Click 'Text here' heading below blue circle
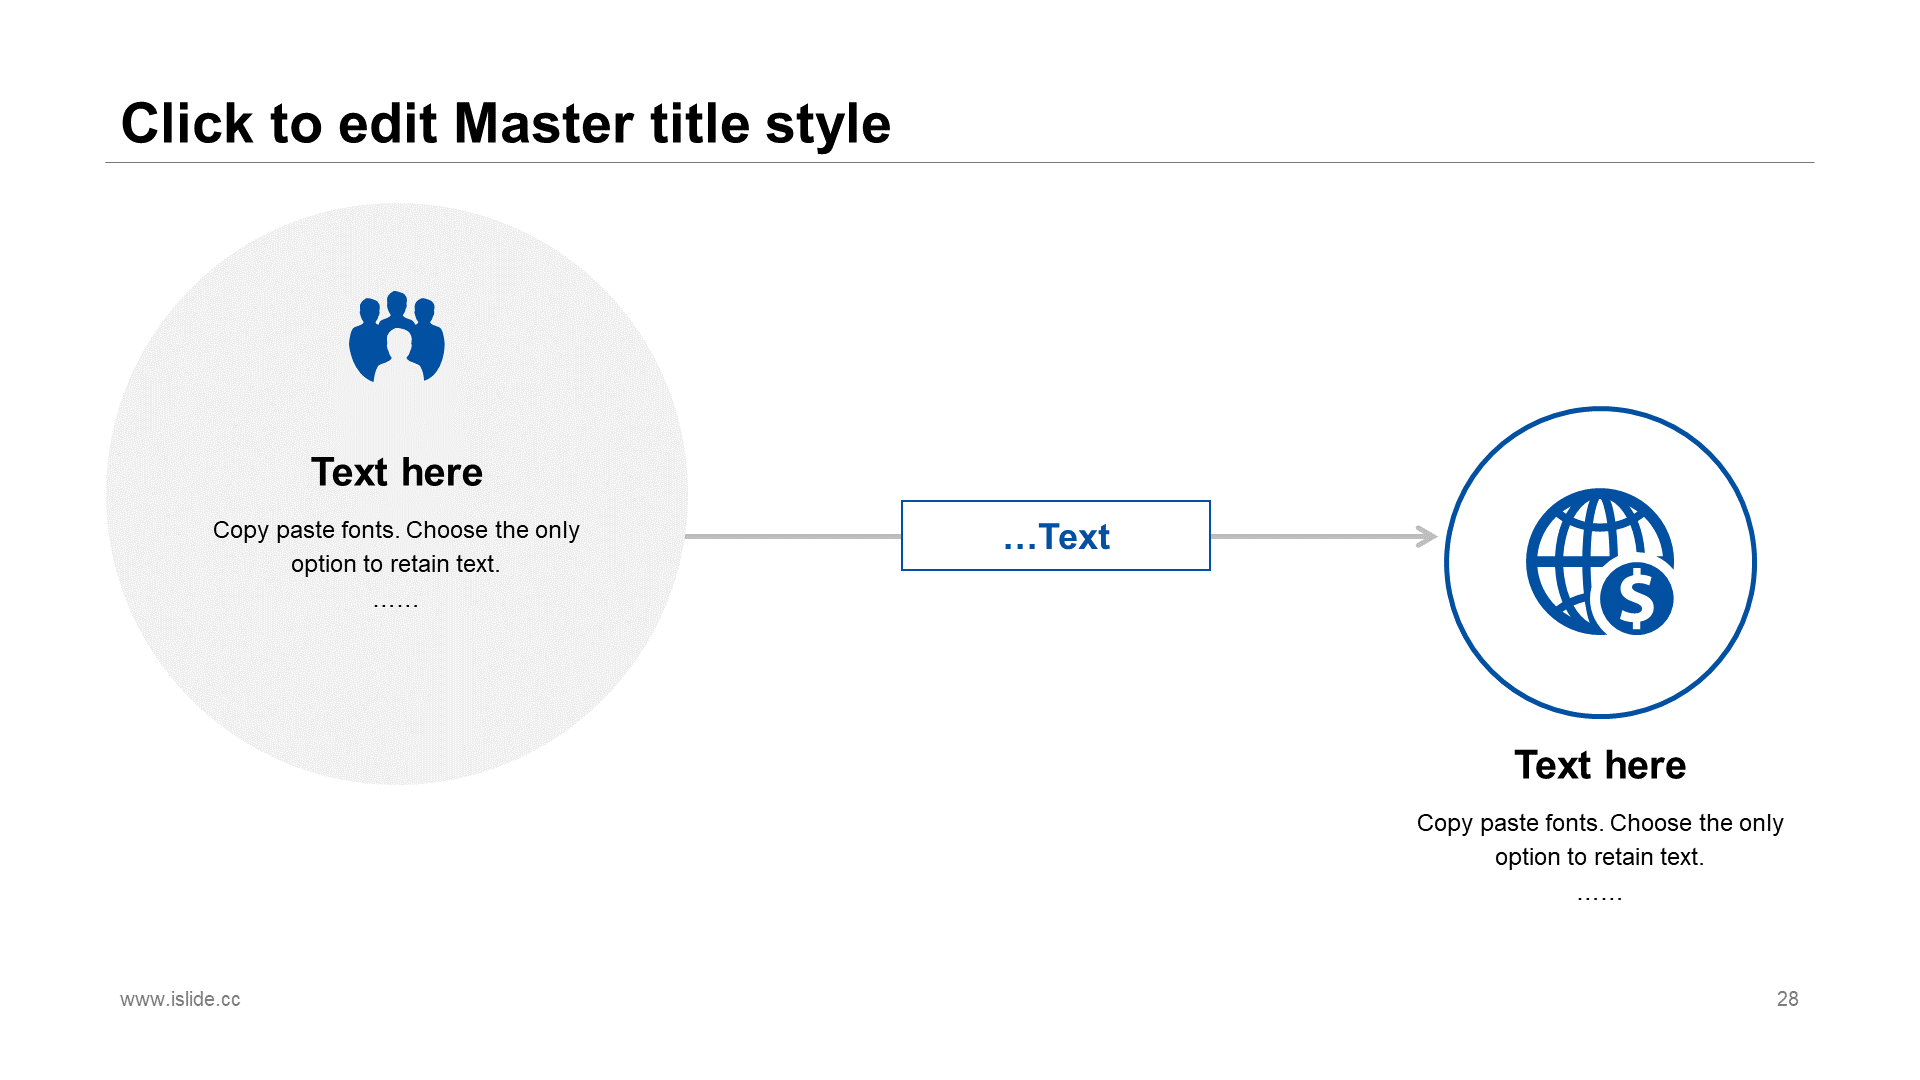The height and width of the screenshot is (1080, 1920). 1600,765
